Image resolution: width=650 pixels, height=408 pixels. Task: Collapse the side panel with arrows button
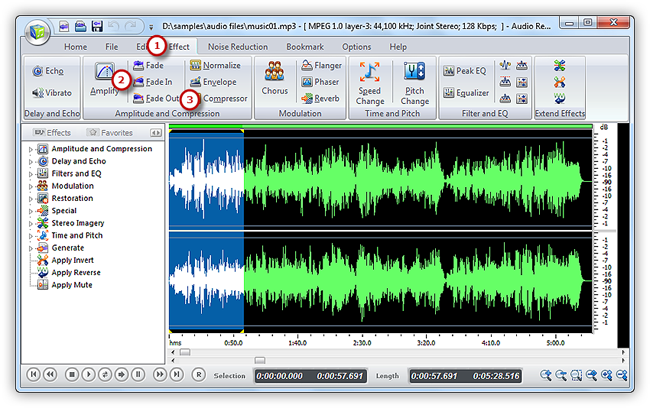point(156,133)
